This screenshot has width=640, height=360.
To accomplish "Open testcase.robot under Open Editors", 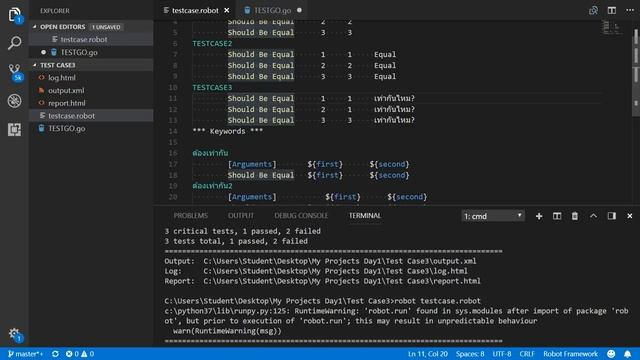I will click(84, 39).
